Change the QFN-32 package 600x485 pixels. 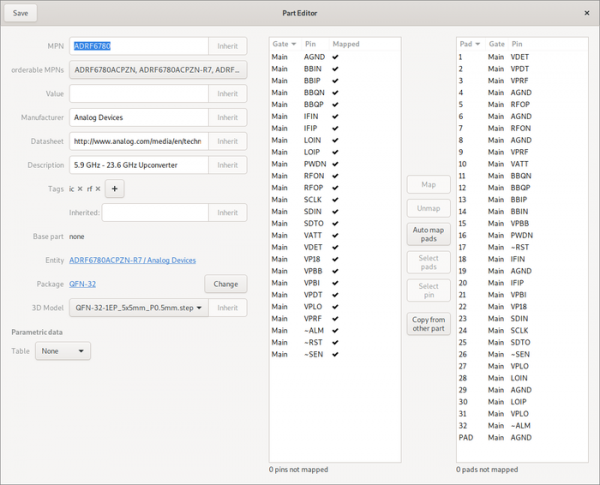click(x=226, y=285)
